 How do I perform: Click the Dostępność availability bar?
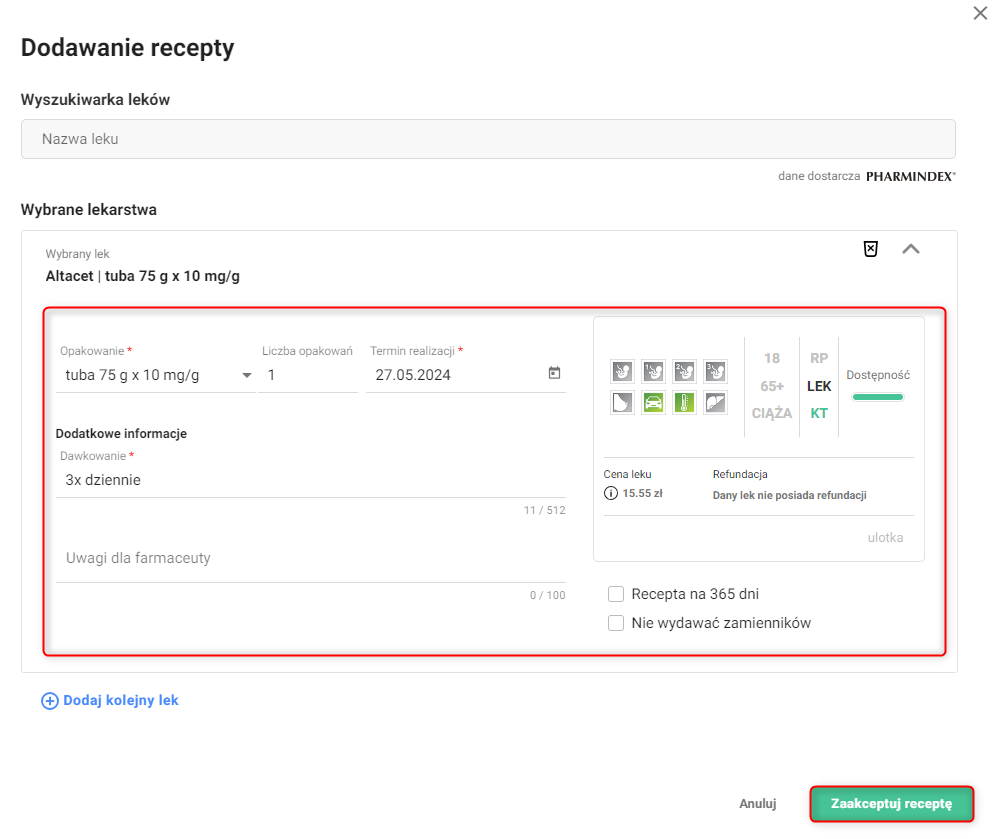click(x=877, y=397)
